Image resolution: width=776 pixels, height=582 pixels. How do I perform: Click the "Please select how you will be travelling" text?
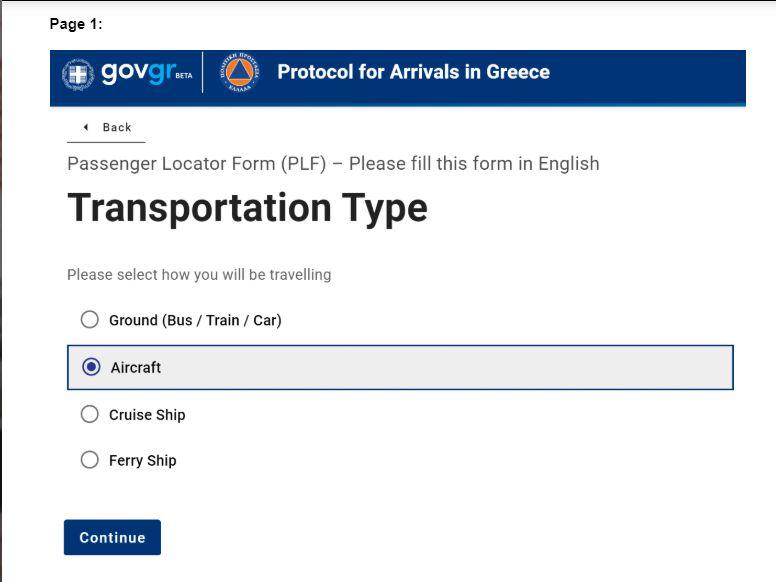tap(199, 274)
